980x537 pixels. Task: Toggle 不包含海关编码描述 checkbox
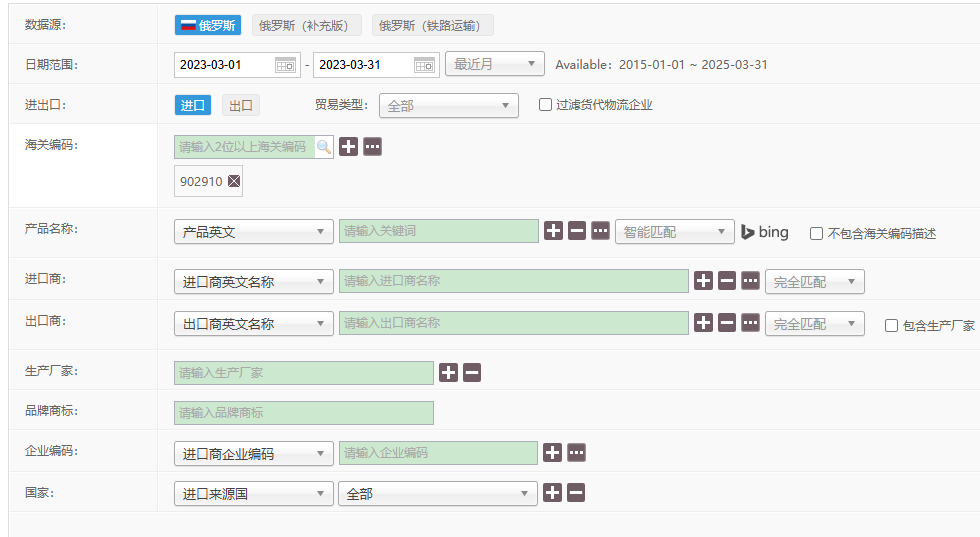coord(816,233)
